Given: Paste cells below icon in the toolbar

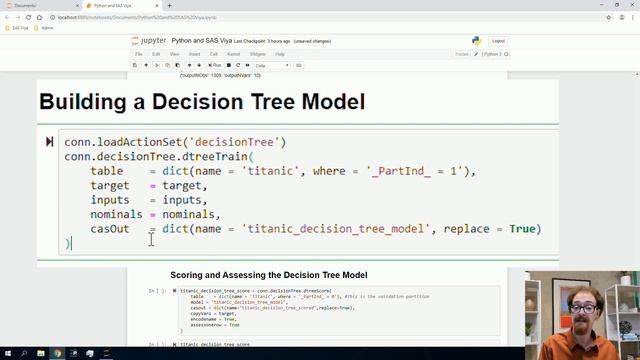Looking at the screenshot, I should point(178,65).
